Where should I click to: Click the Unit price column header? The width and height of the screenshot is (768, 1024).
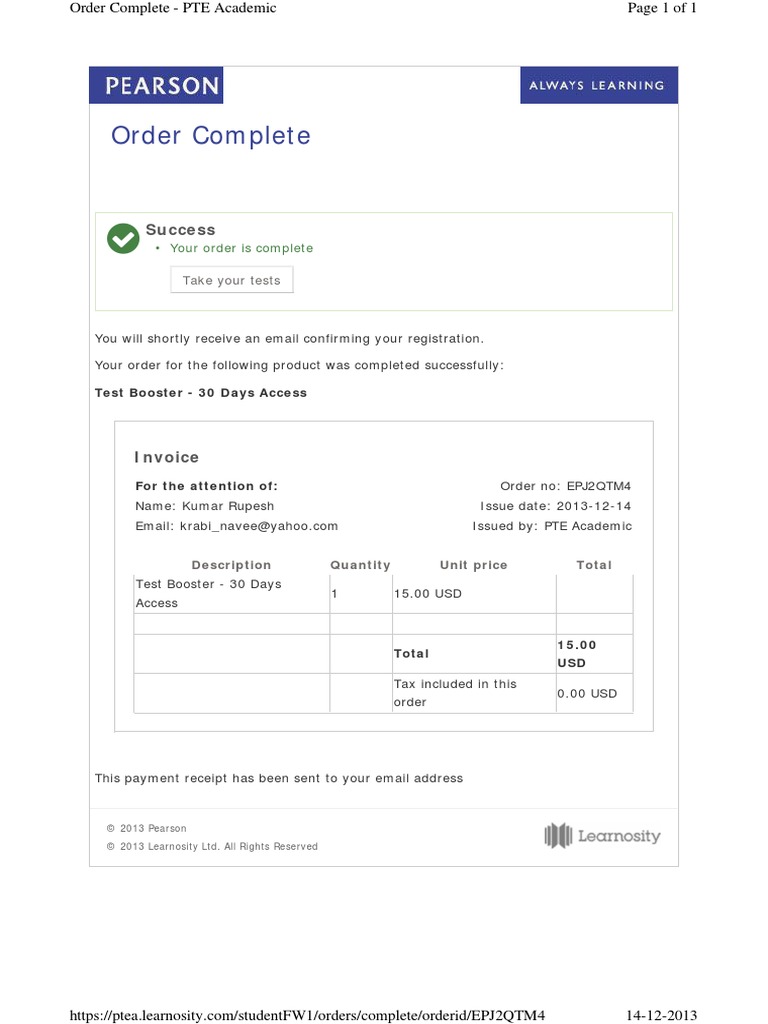pyautogui.click(x=473, y=565)
